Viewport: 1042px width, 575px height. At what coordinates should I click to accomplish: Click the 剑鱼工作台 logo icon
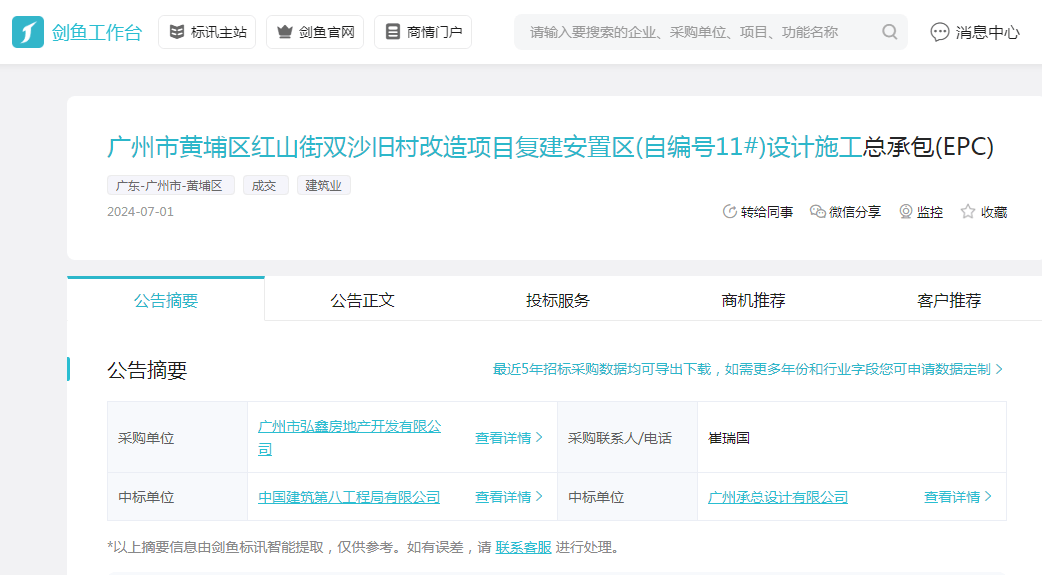coord(28,32)
